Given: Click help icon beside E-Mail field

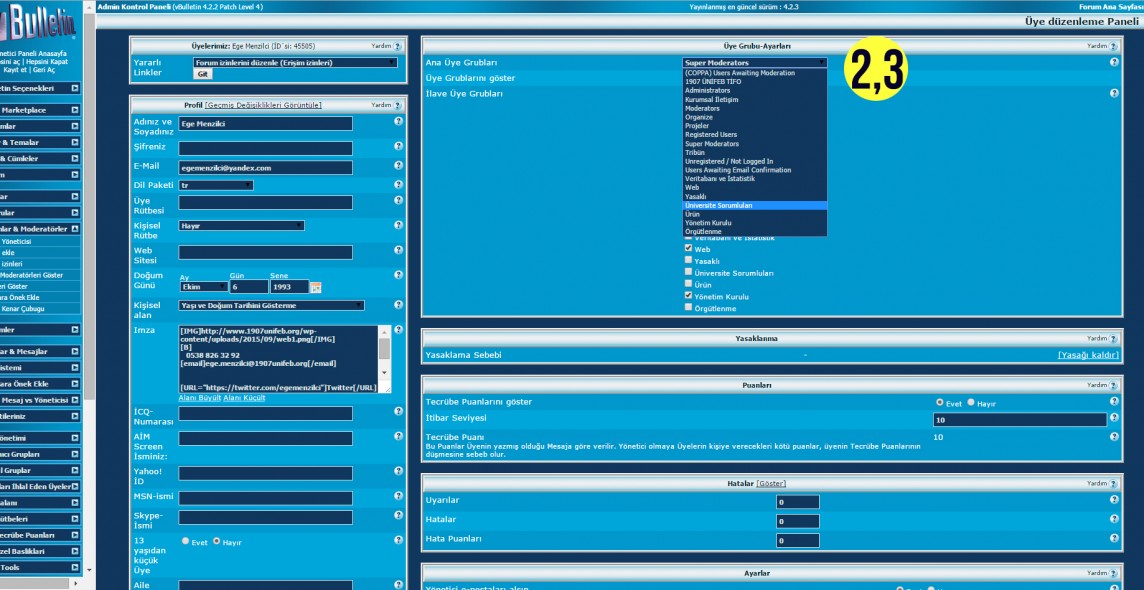Looking at the screenshot, I should pos(398,167).
